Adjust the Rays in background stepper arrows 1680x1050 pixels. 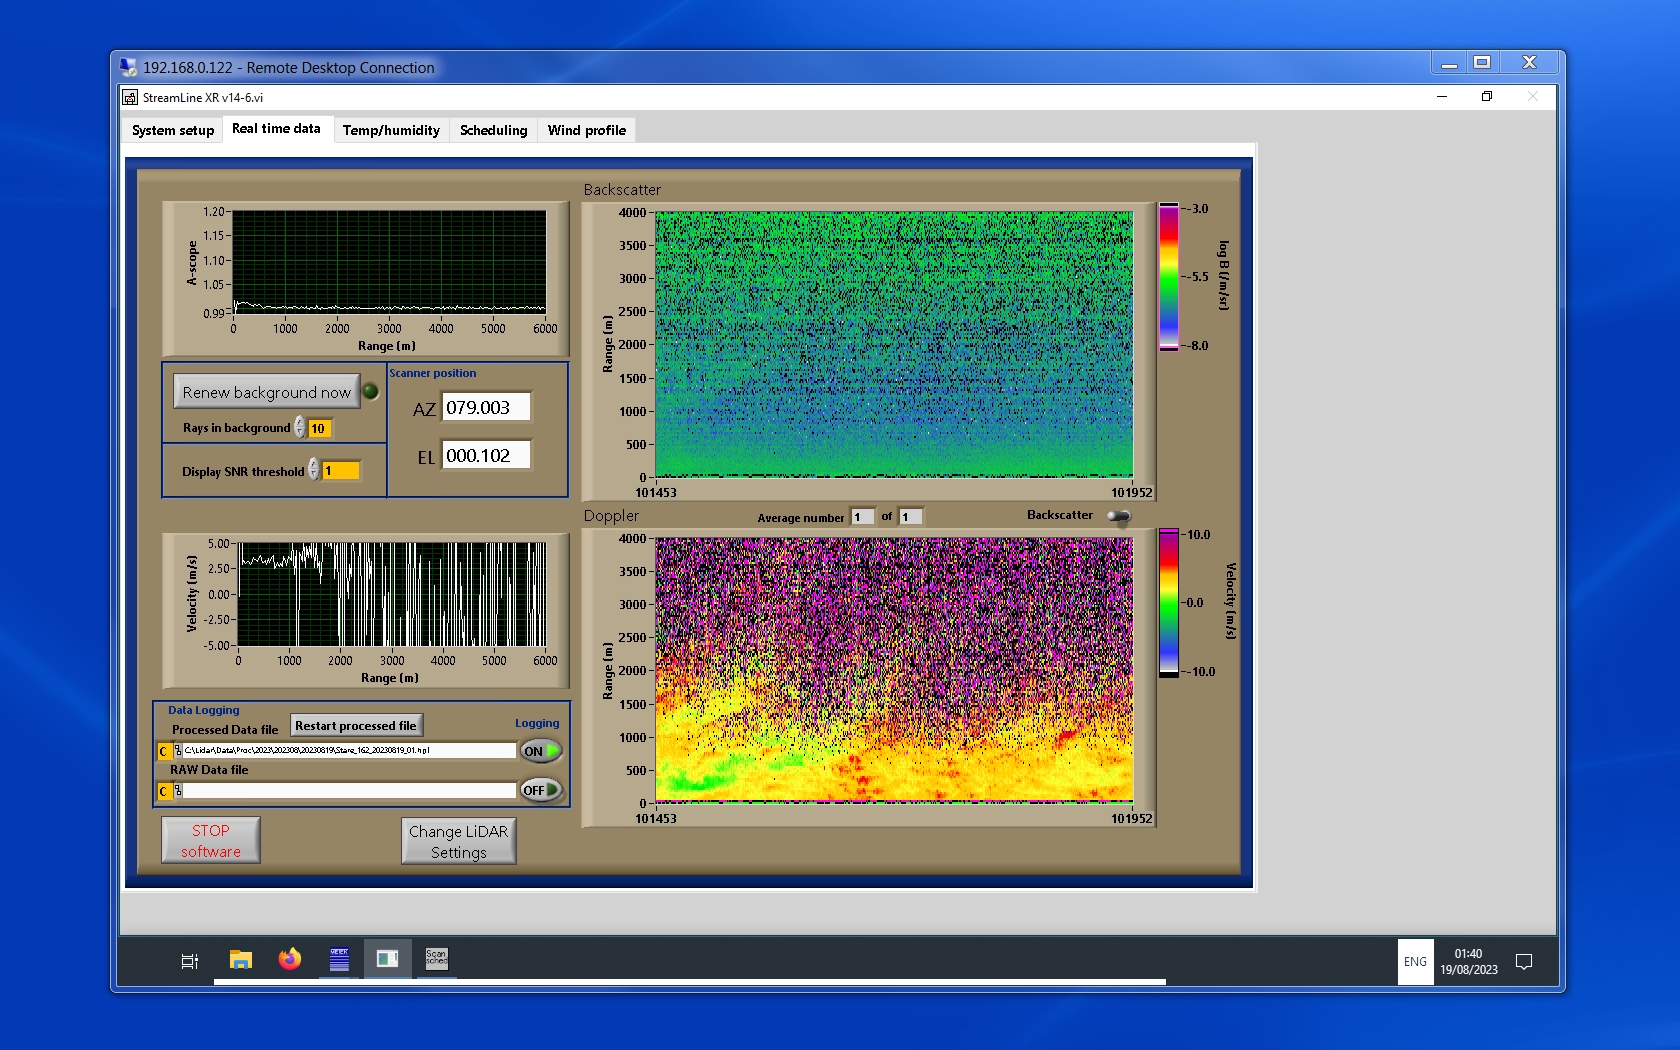tap(300, 428)
